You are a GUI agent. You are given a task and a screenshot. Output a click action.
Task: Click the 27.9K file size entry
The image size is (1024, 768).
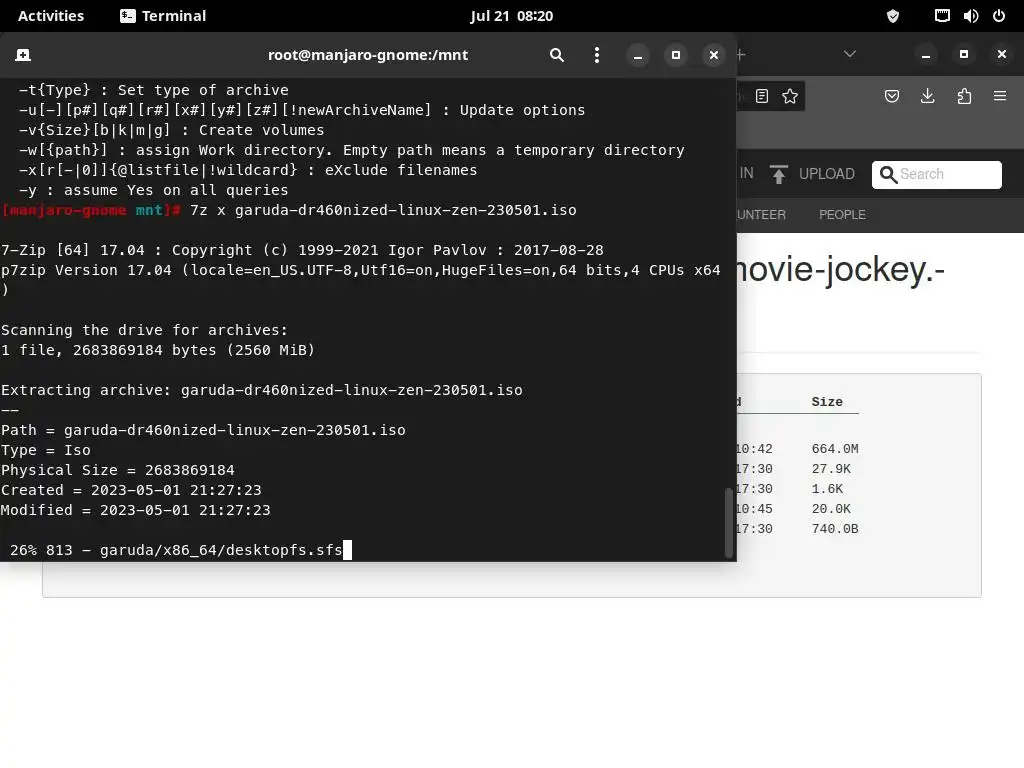tap(831, 469)
